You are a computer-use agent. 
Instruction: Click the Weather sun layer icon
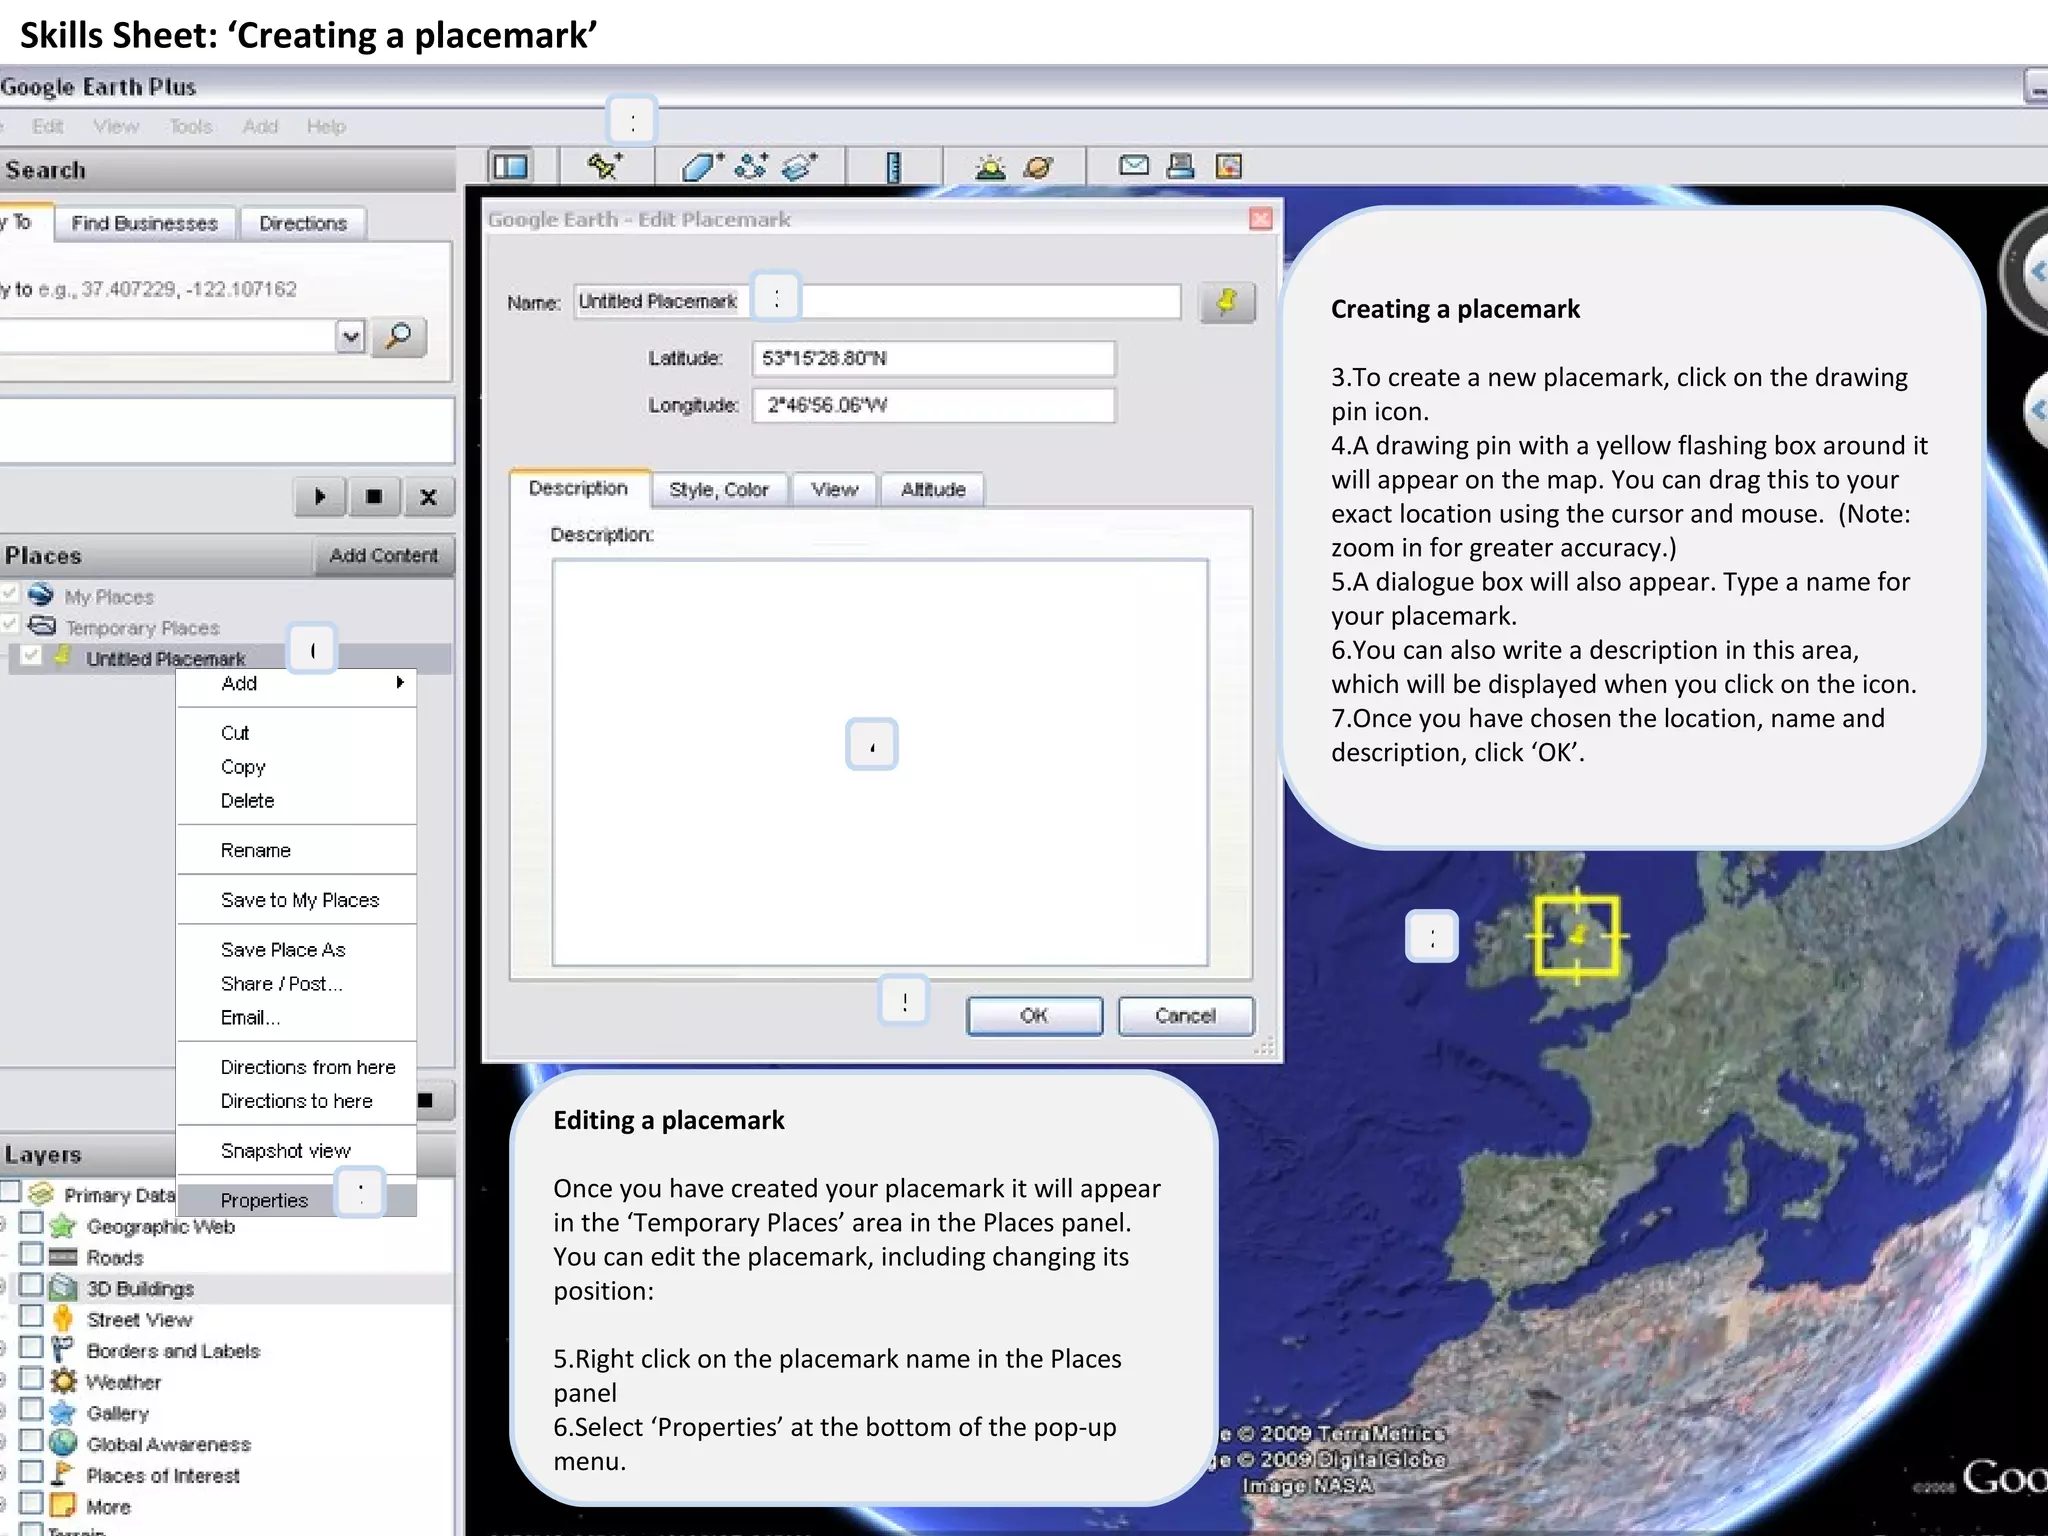[x=63, y=1381]
